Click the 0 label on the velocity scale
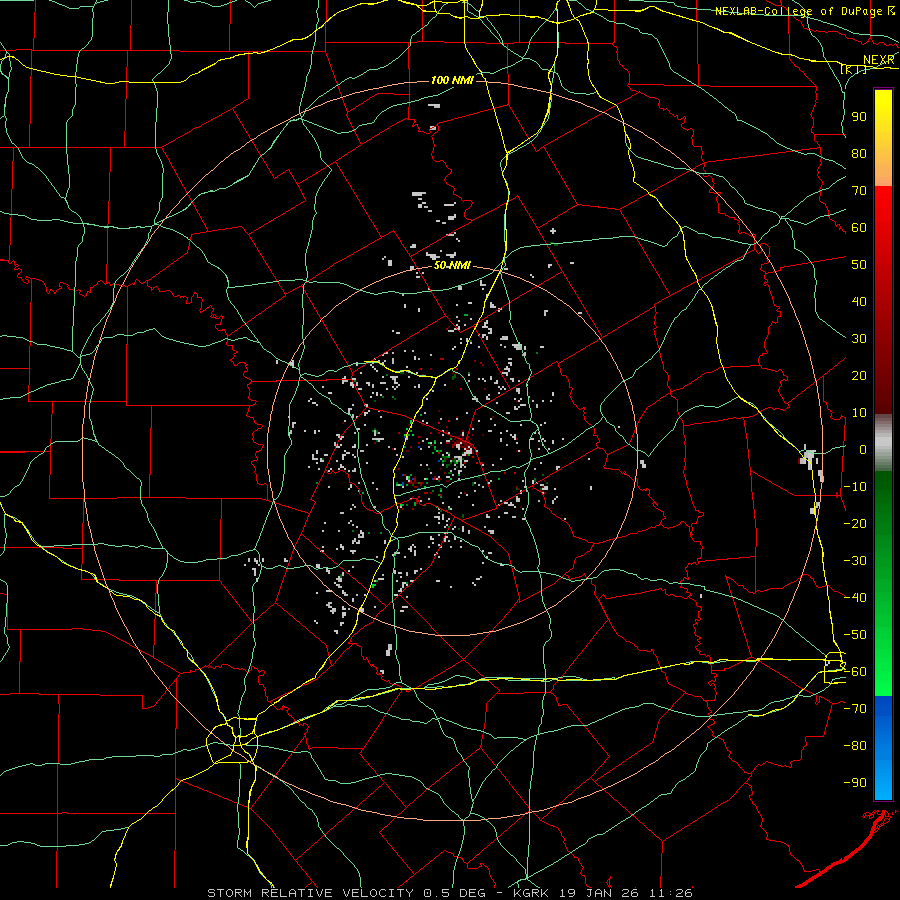The image size is (900, 900). tap(863, 449)
